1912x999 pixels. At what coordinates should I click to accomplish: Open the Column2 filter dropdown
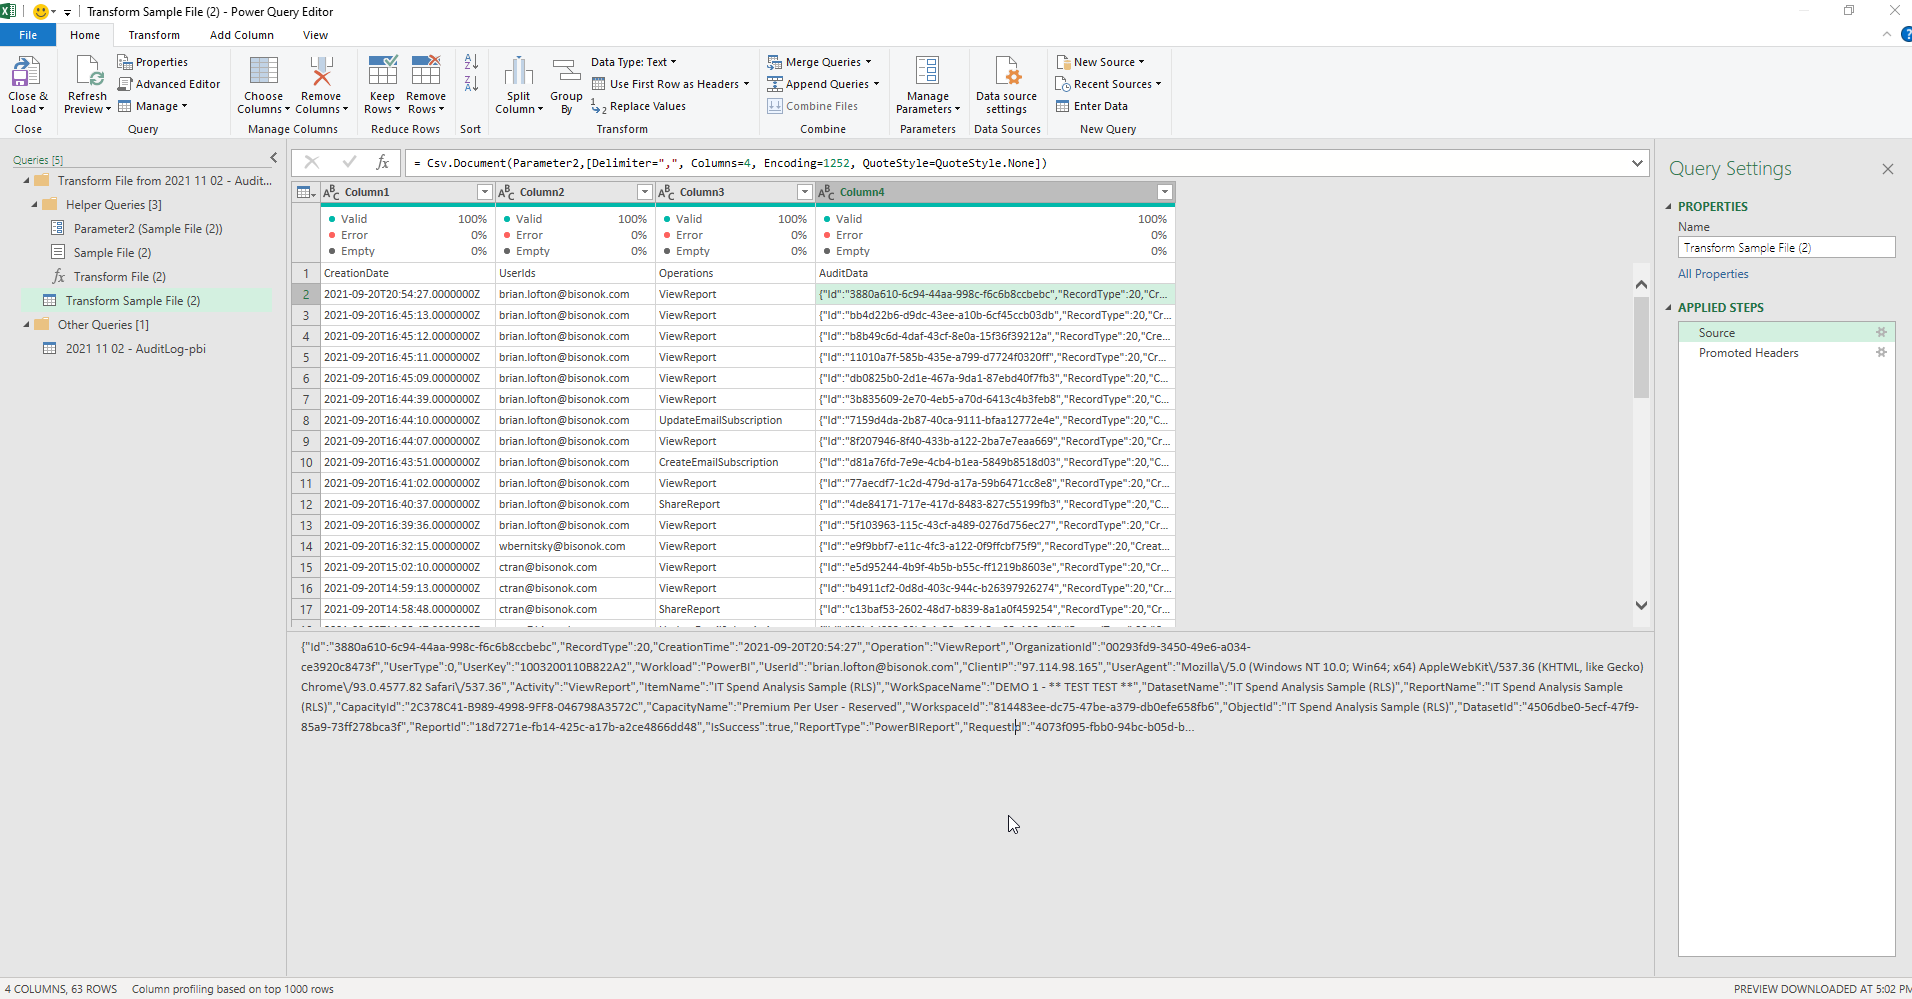[645, 192]
